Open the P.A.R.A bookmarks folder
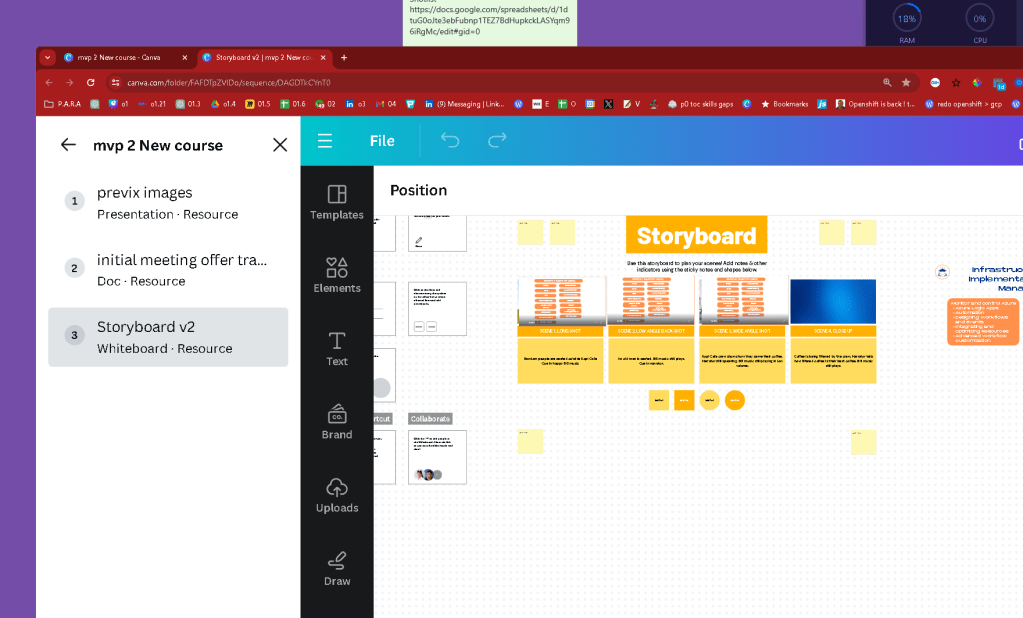Viewport: 1023px width, 618px height. (x=63, y=104)
